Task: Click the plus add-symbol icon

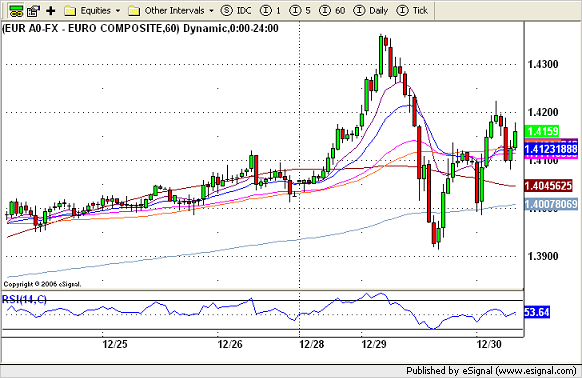Action: [51, 11]
